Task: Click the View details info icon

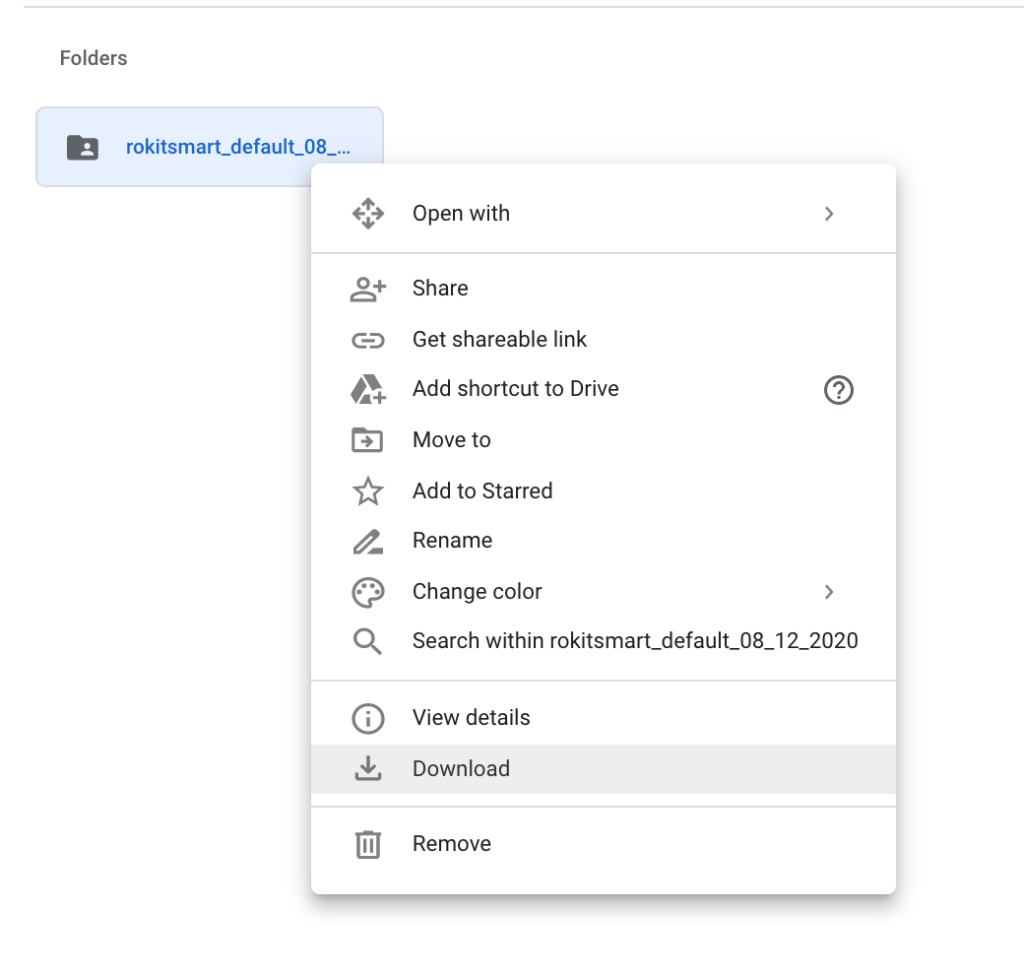Action: [x=368, y=718]
